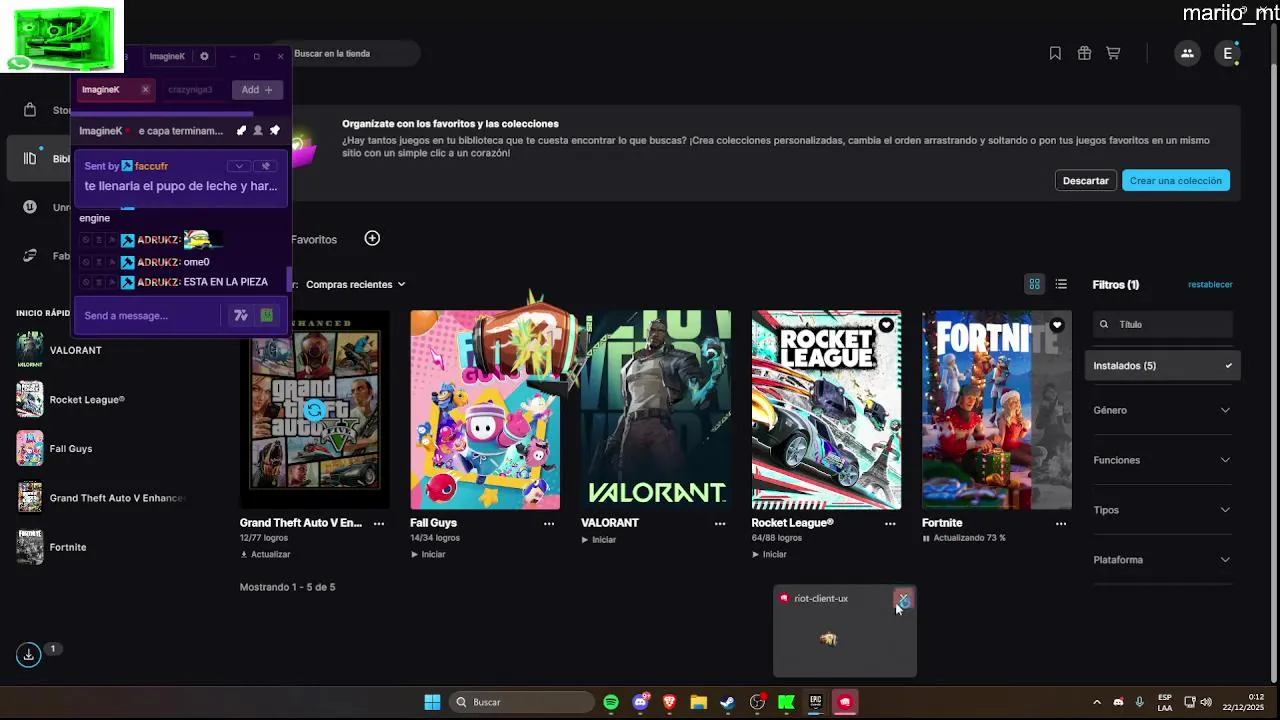Toggle favorite heart on Fortnite card

1057,325
